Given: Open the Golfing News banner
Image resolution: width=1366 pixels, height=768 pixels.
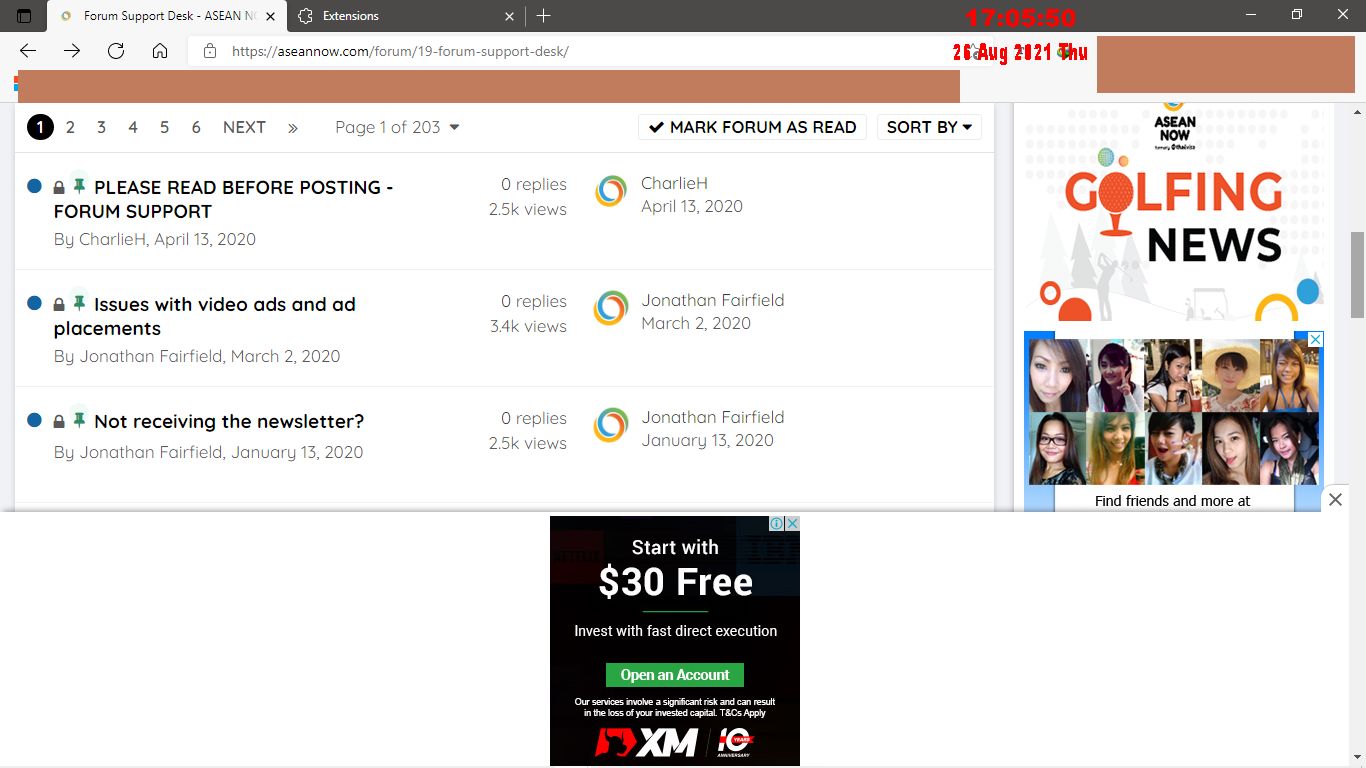Looking at the screenshot, I should (1174, 212).
